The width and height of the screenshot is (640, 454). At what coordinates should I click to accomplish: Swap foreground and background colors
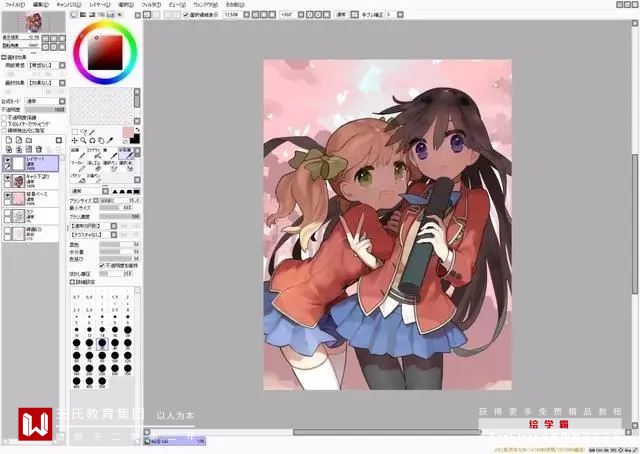137,130
